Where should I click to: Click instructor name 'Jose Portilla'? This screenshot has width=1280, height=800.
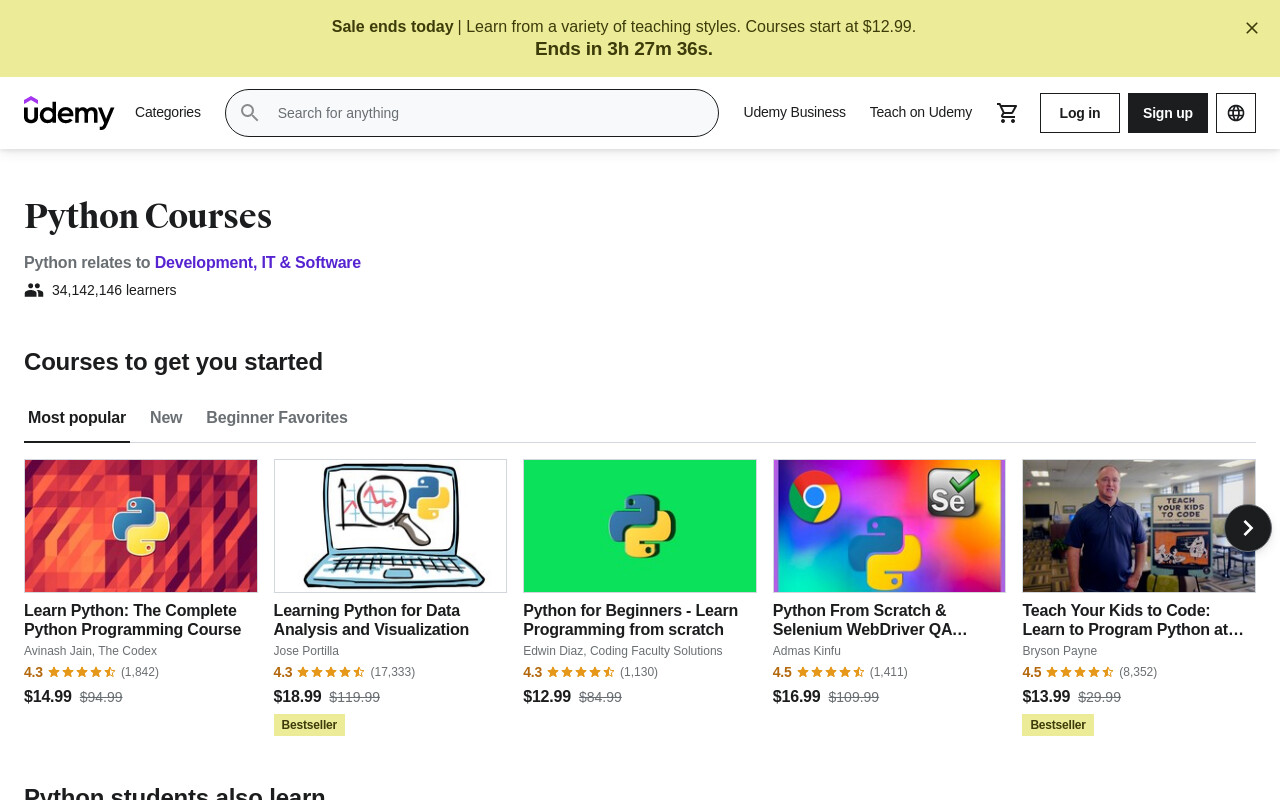[306, 651]
